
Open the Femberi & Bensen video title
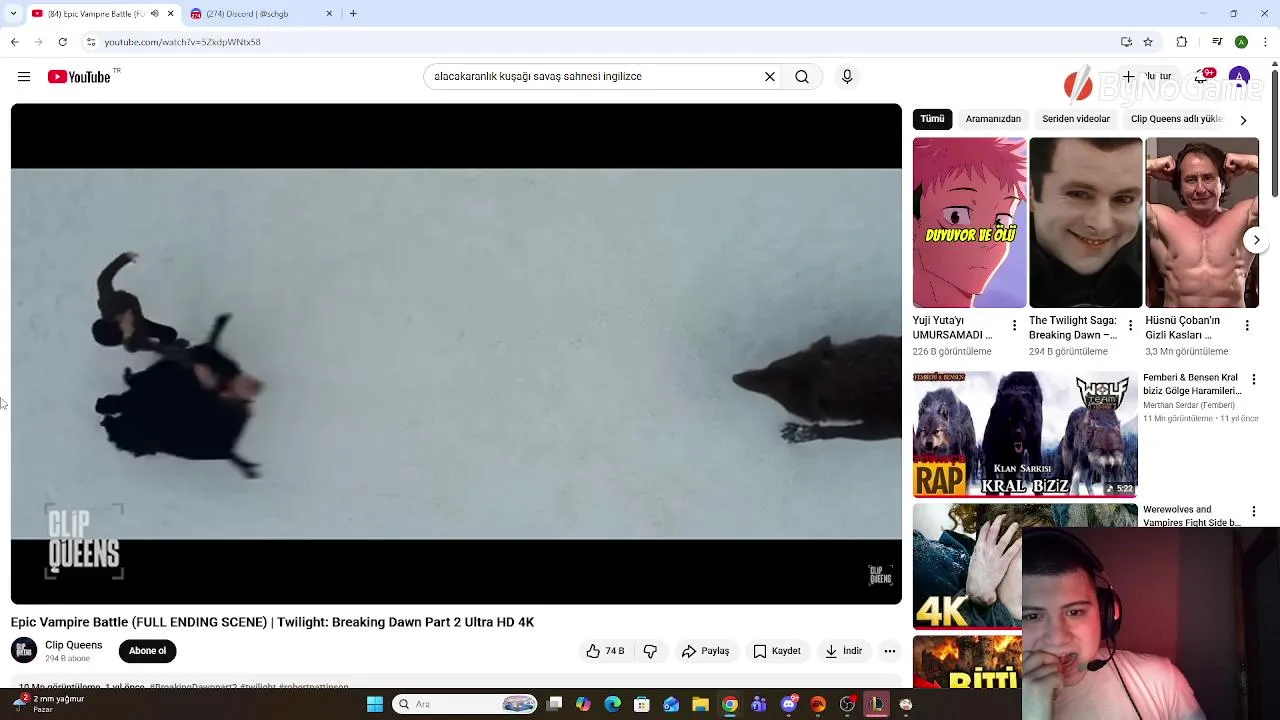[x=1192, y=384]
